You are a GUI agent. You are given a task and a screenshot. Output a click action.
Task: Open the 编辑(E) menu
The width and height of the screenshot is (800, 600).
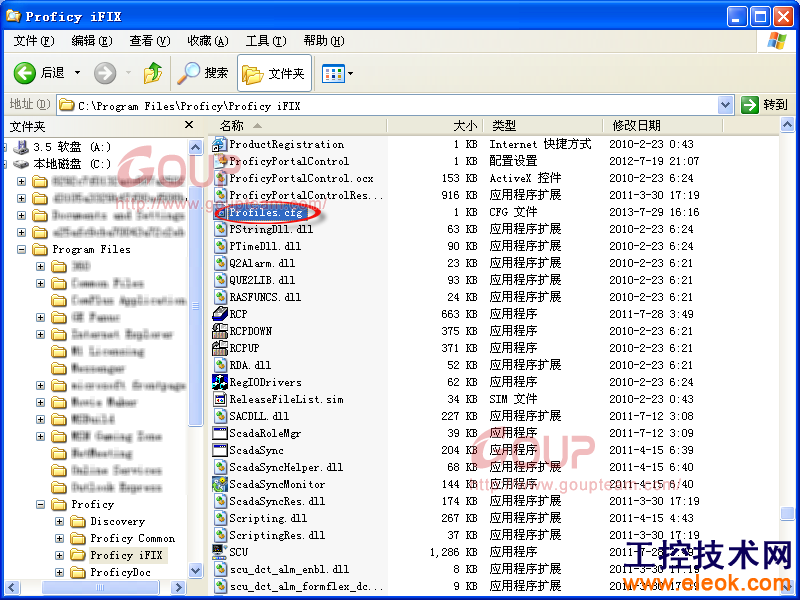click(92, 41)
